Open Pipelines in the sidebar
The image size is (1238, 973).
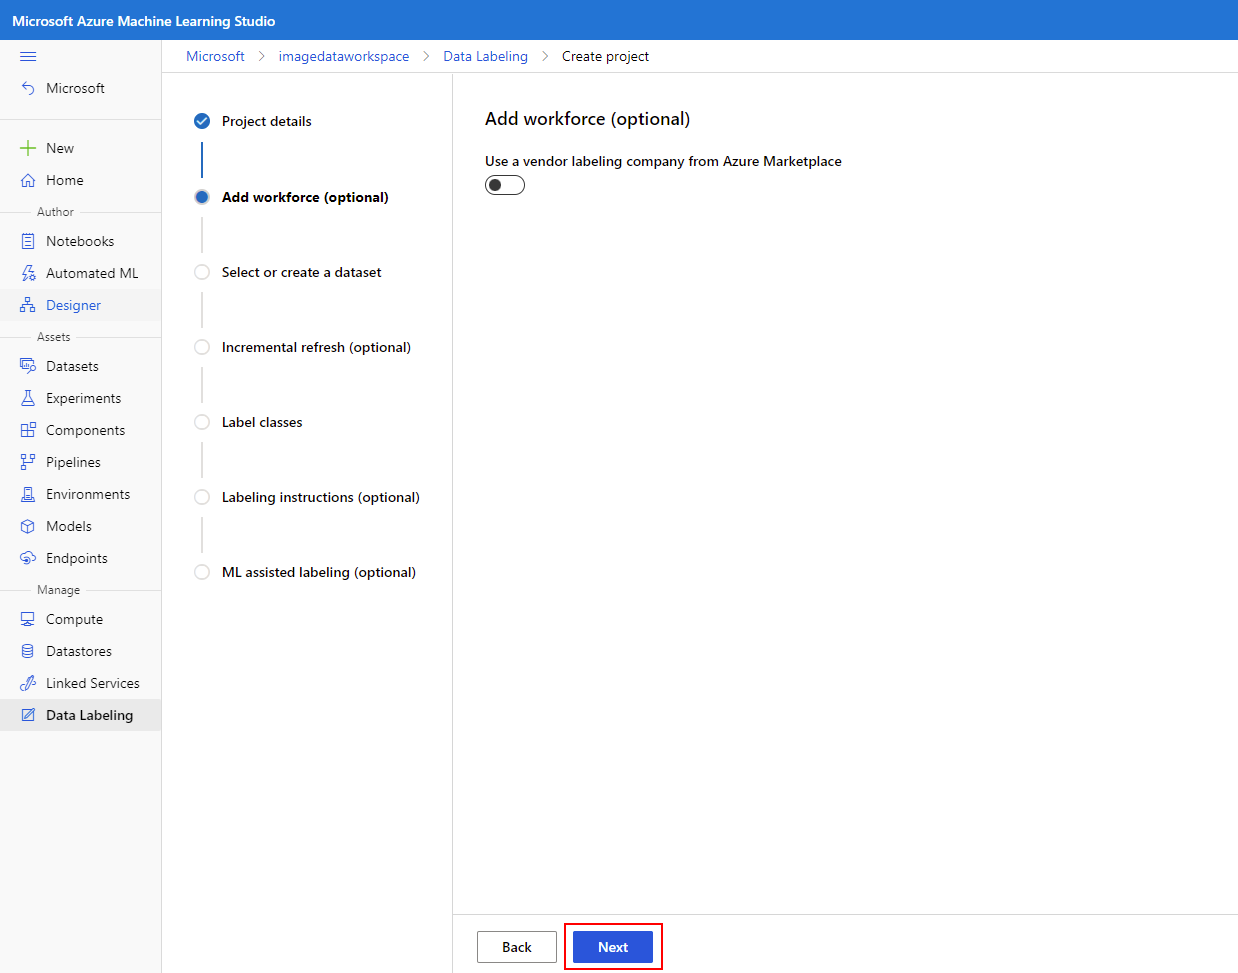point(80,462)
